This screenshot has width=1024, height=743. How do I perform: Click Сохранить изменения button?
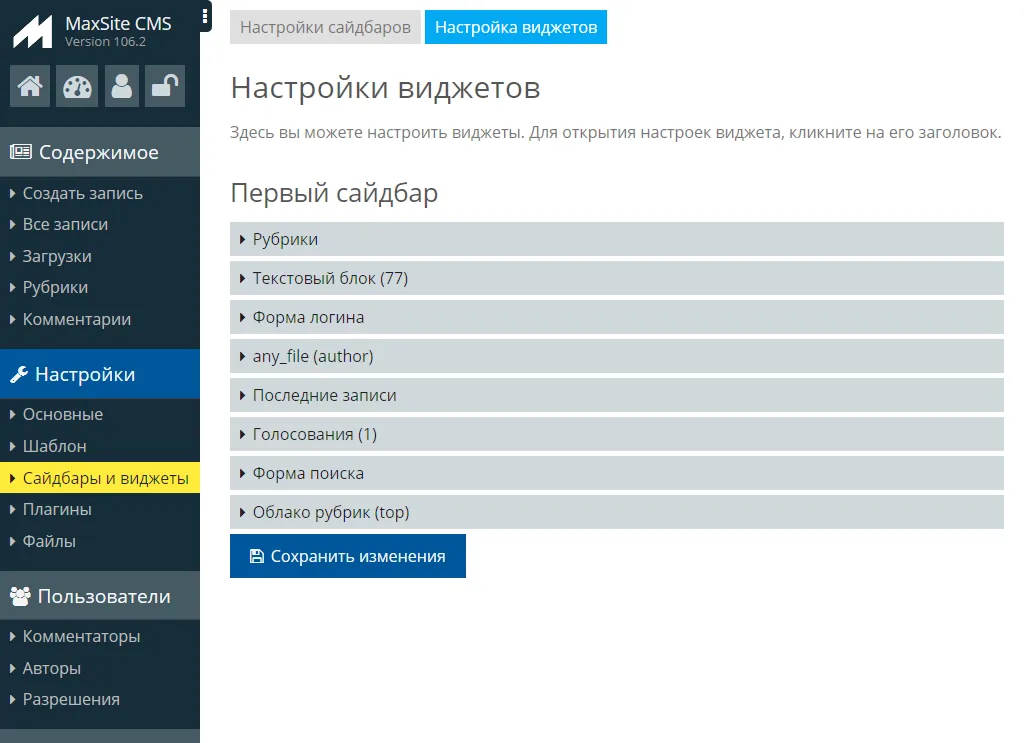347,556
